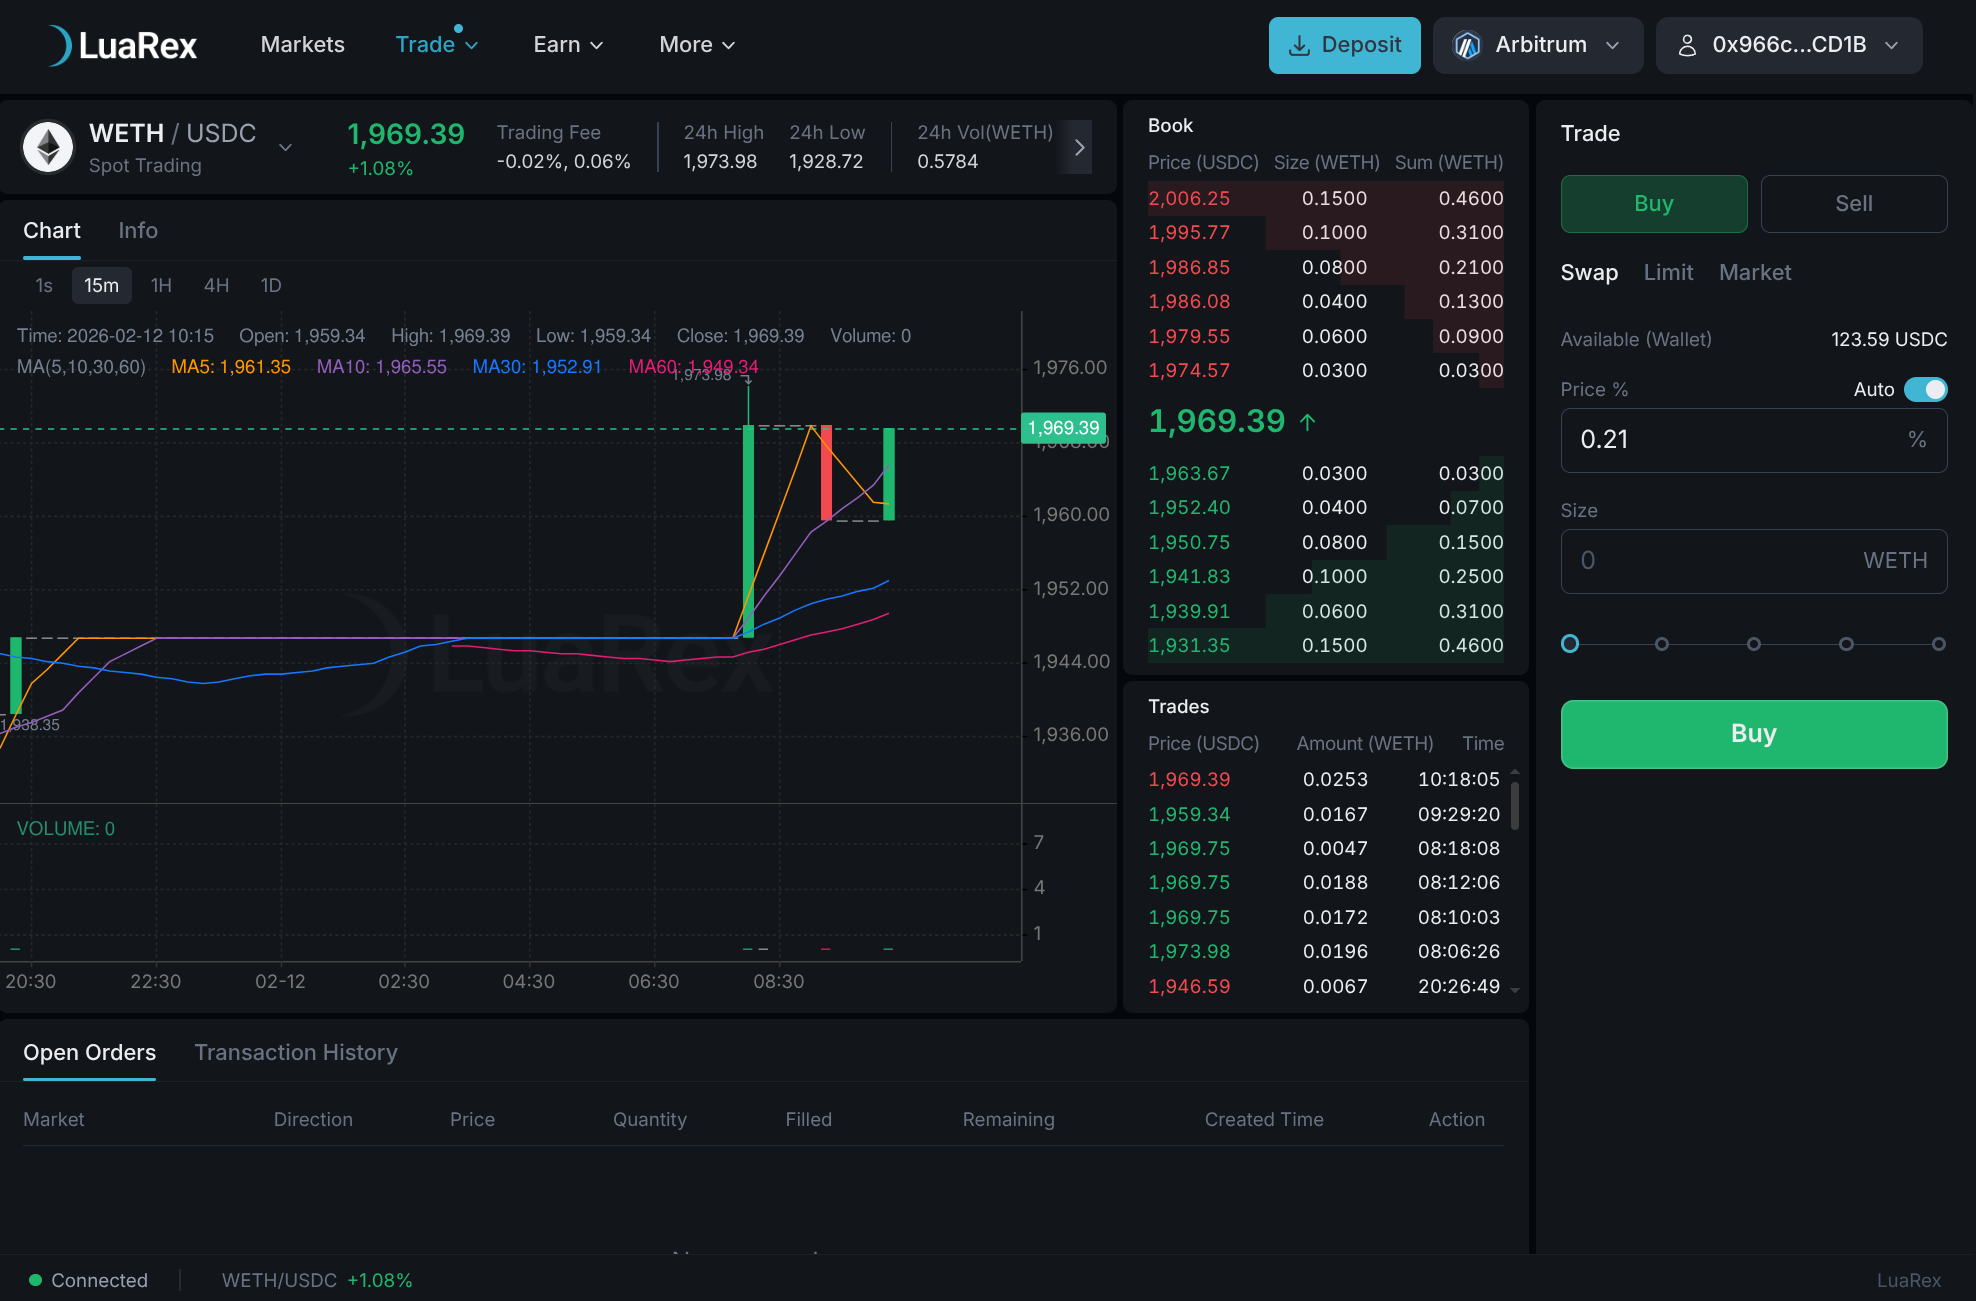This screenshot has height=1301, width=1976.
Task: Click the green Connected status dot
Action: (x=35, y=1280)
